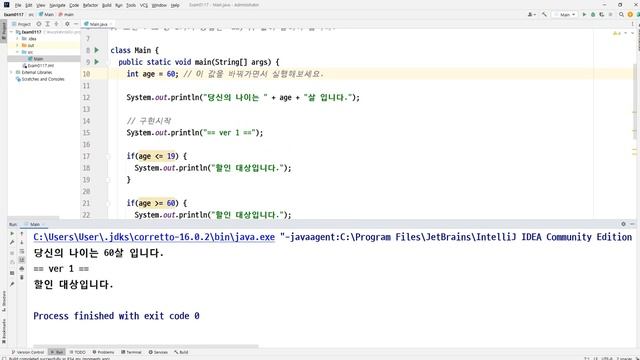Open Search Everywhere magnifier icon

pyautogui.click(x=621, y=14)
